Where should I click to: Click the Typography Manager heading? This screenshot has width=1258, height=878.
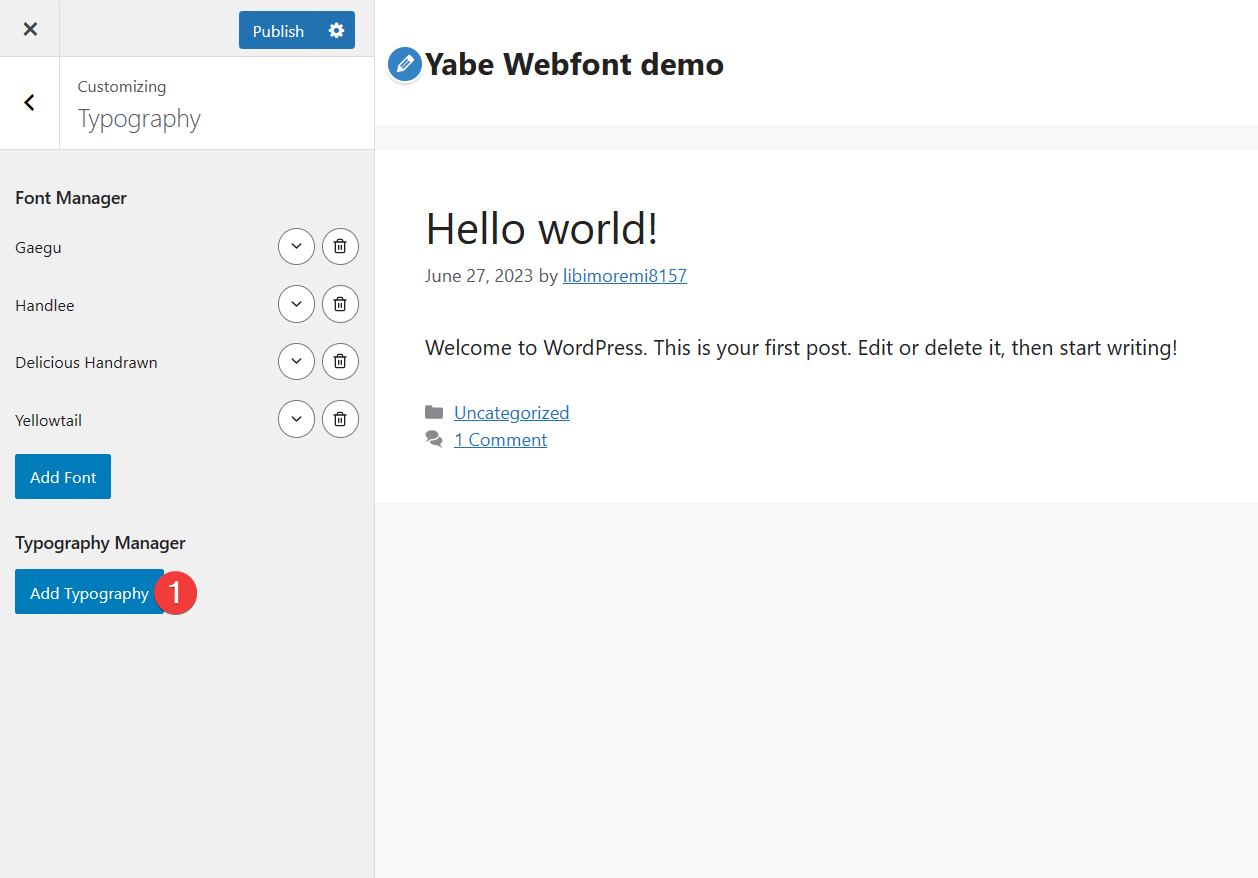pos(100,543)
